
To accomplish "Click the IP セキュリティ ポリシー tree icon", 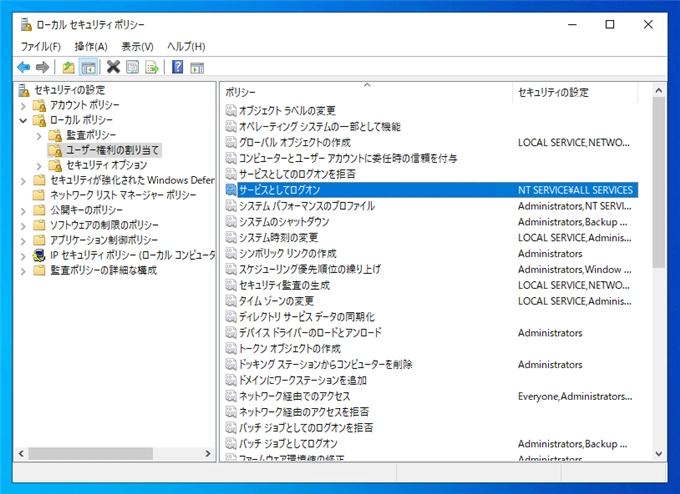I will coord(39,255).
